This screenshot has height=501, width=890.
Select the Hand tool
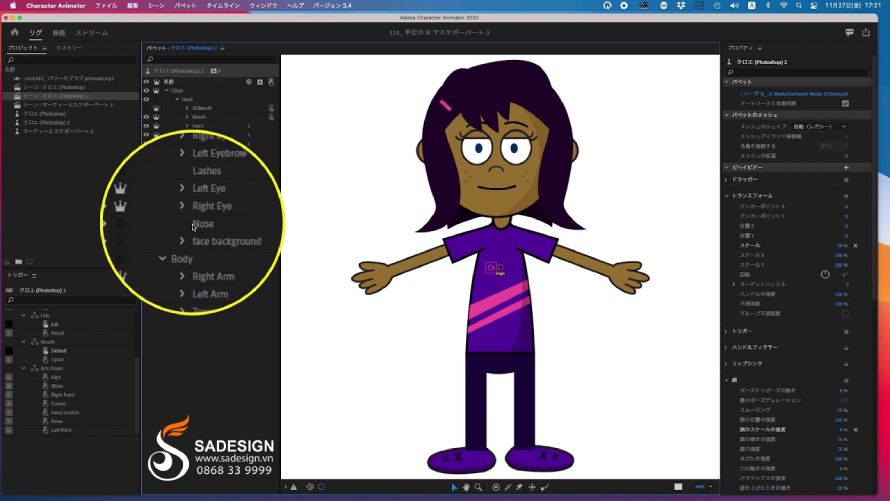pos(466,487)
